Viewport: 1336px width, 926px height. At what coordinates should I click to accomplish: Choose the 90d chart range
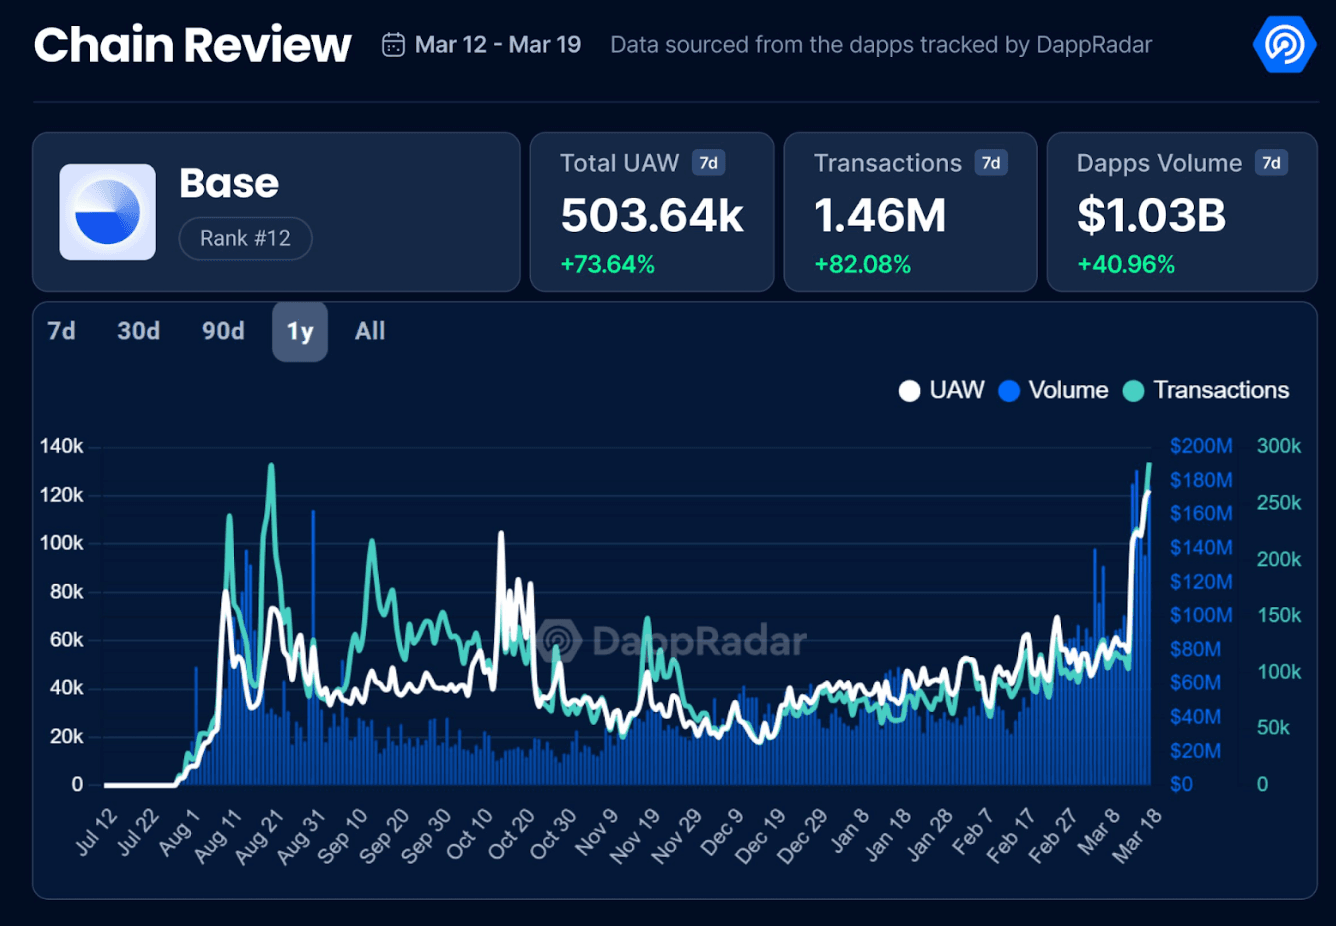[x=223, y=331]
